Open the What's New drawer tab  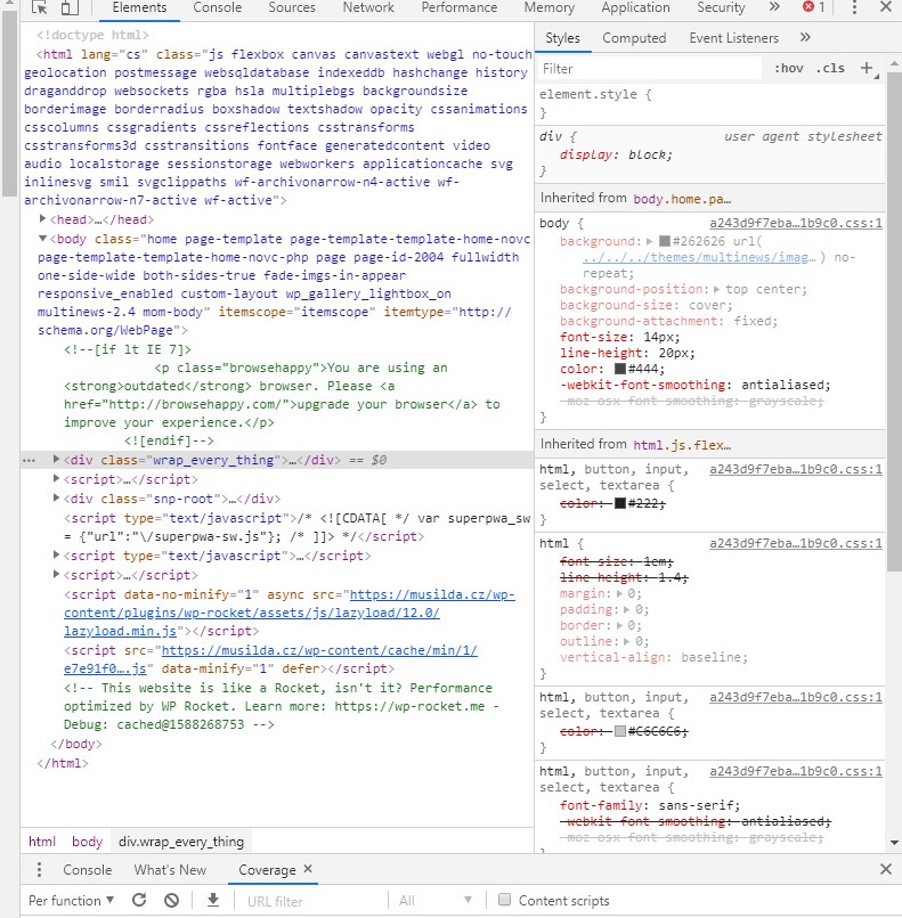170,870
